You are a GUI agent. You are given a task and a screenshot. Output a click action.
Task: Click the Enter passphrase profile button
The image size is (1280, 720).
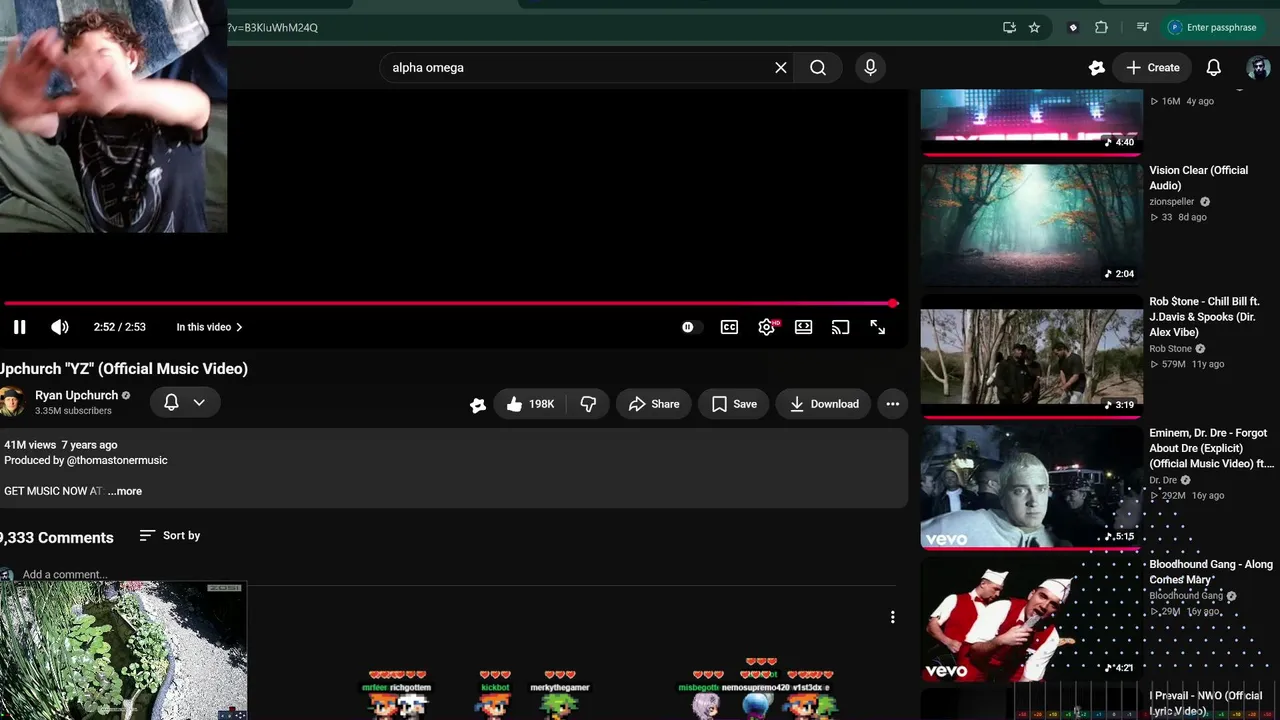1212,28
